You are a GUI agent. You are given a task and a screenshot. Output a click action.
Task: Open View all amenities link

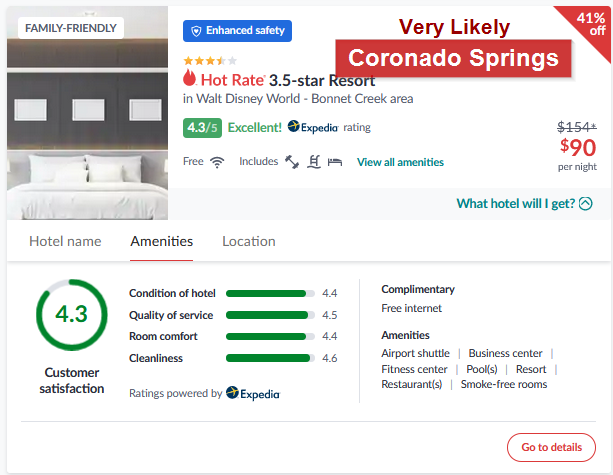(400, 162)
